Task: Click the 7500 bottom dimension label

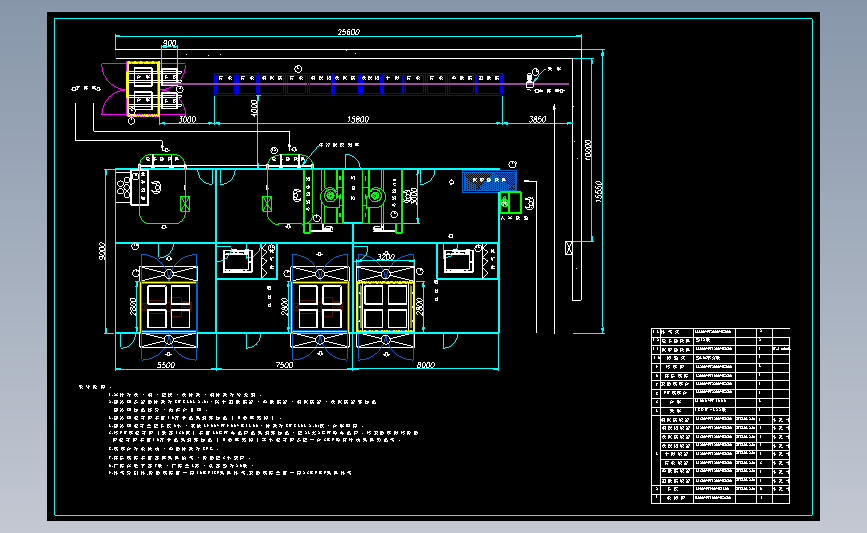Action: (284, 365)
